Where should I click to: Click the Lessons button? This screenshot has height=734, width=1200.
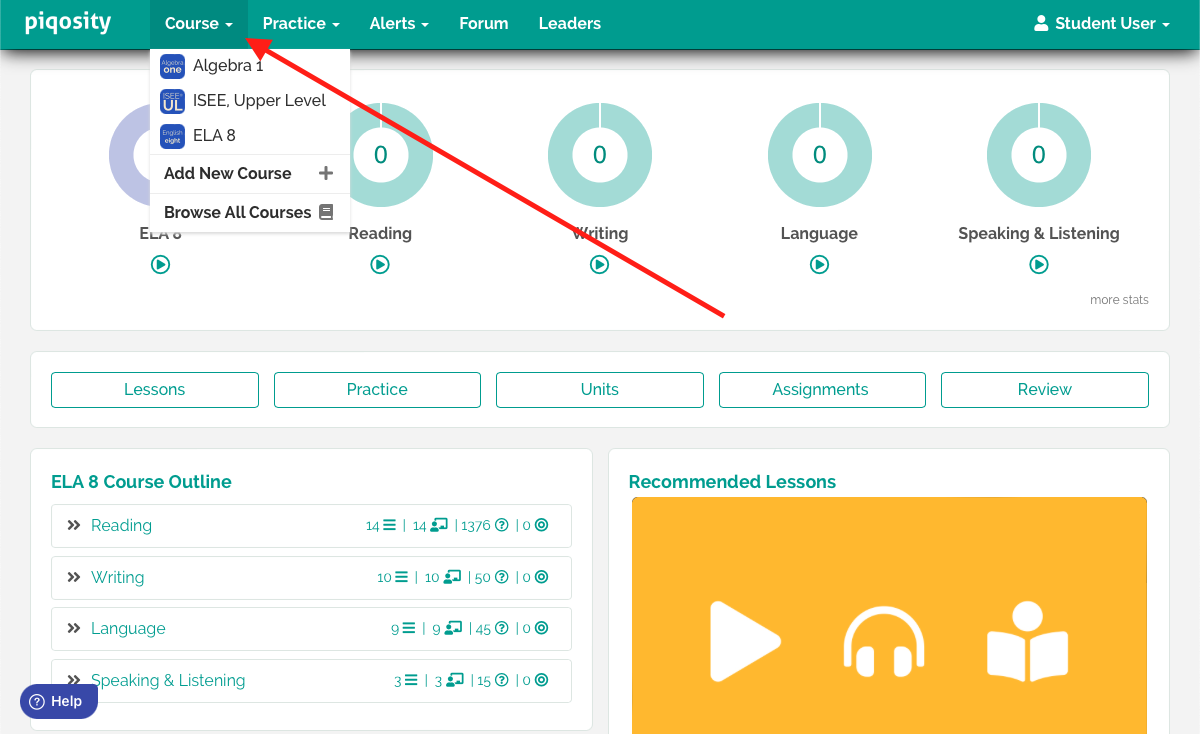155,390
